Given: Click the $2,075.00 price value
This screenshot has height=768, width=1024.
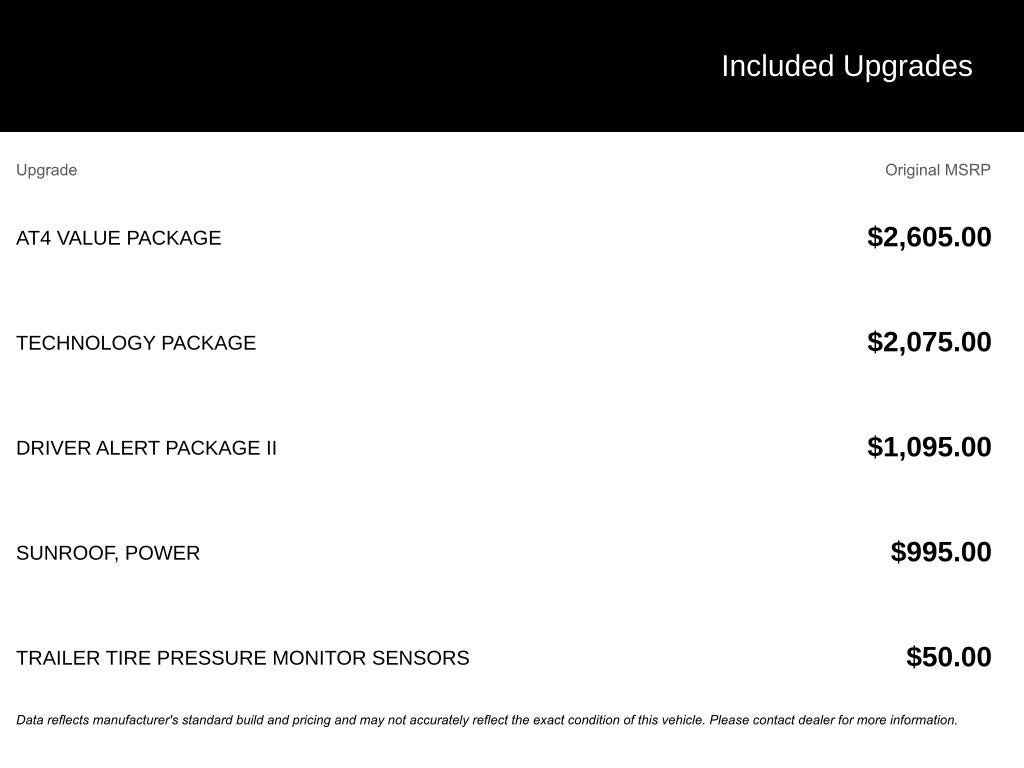Looking at the screenshot, I should (929, 342).
